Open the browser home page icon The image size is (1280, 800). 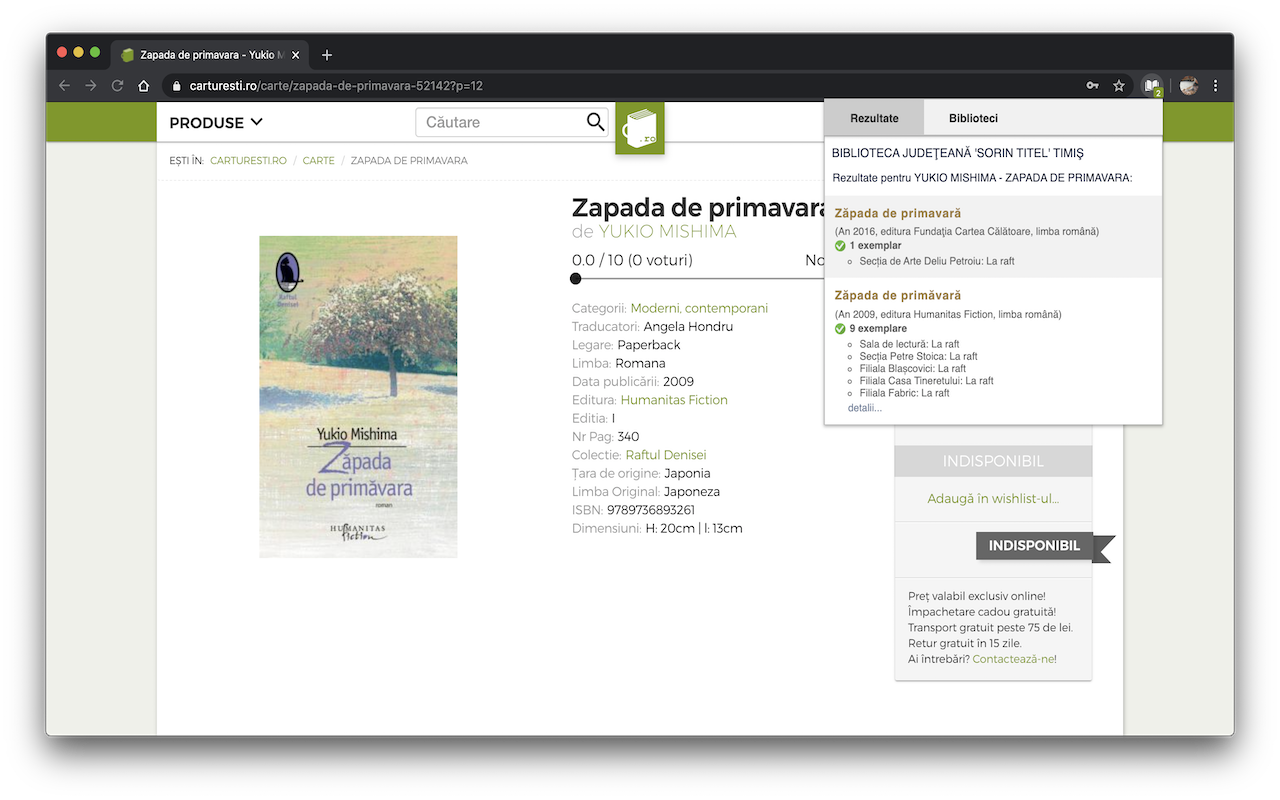144,86
